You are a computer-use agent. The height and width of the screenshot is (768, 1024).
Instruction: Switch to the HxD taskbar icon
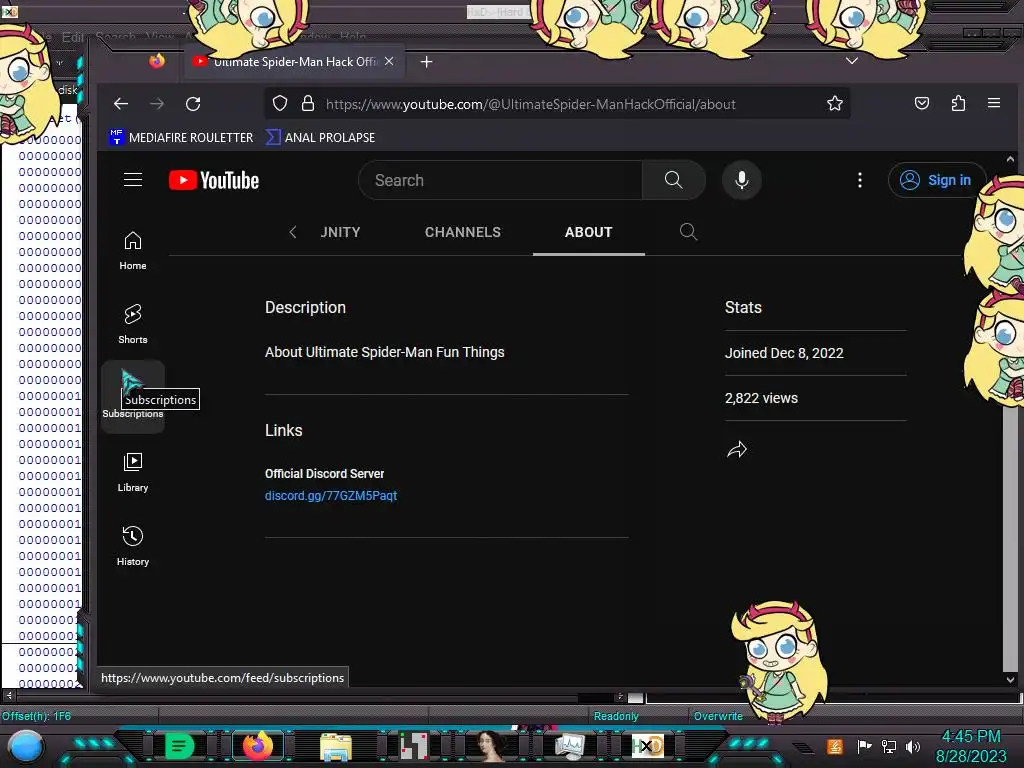tap(647, 746)
